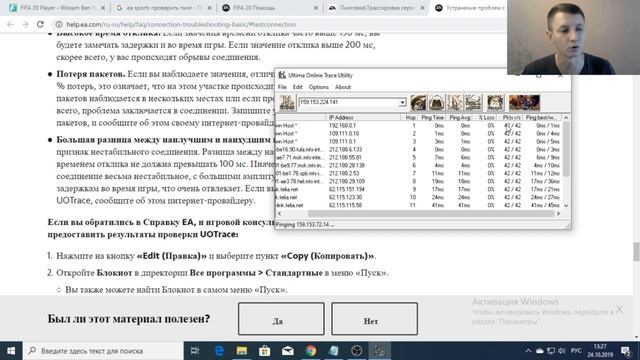640x360 pixels.
Task: Select the row with IP 109.111.0.1
Action: [x=419, y=142]
